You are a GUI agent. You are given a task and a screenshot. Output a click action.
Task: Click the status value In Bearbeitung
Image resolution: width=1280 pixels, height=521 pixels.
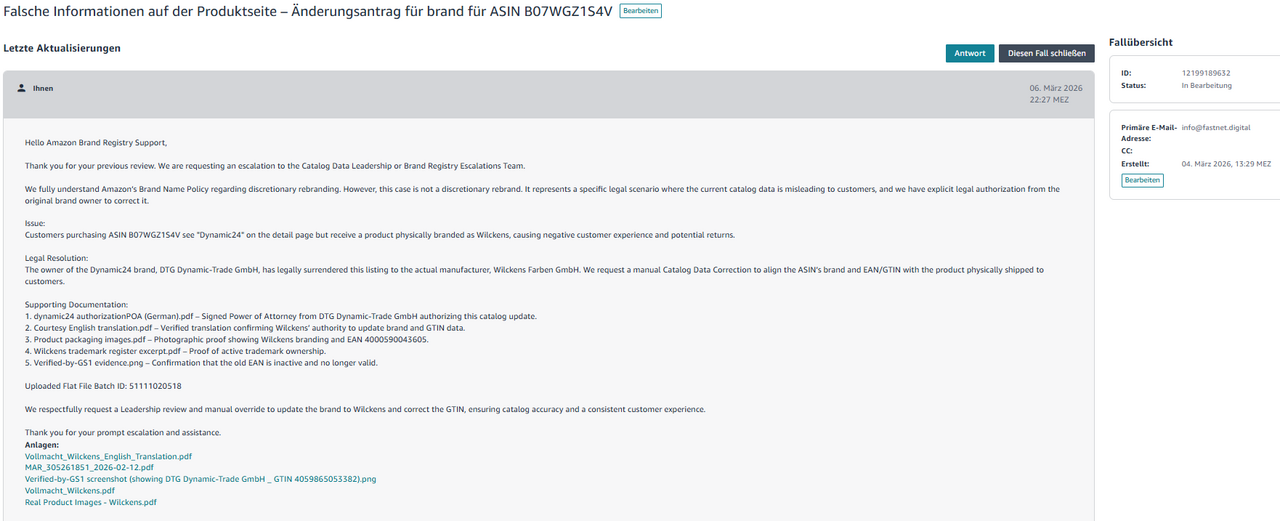(1207, 86)
